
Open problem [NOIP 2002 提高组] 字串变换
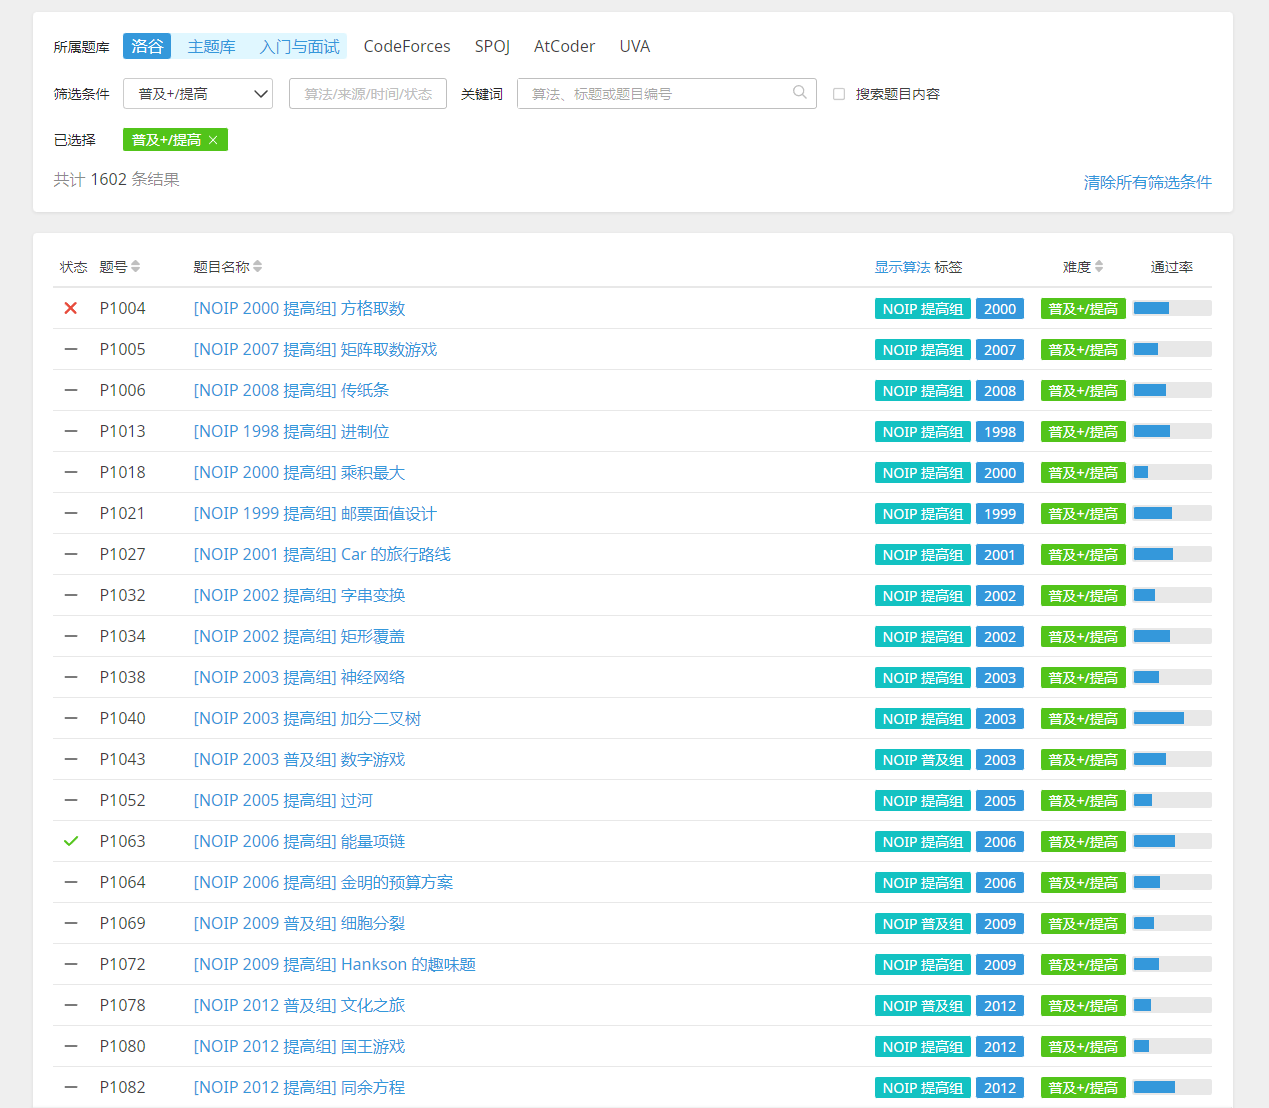pos(299,595)
